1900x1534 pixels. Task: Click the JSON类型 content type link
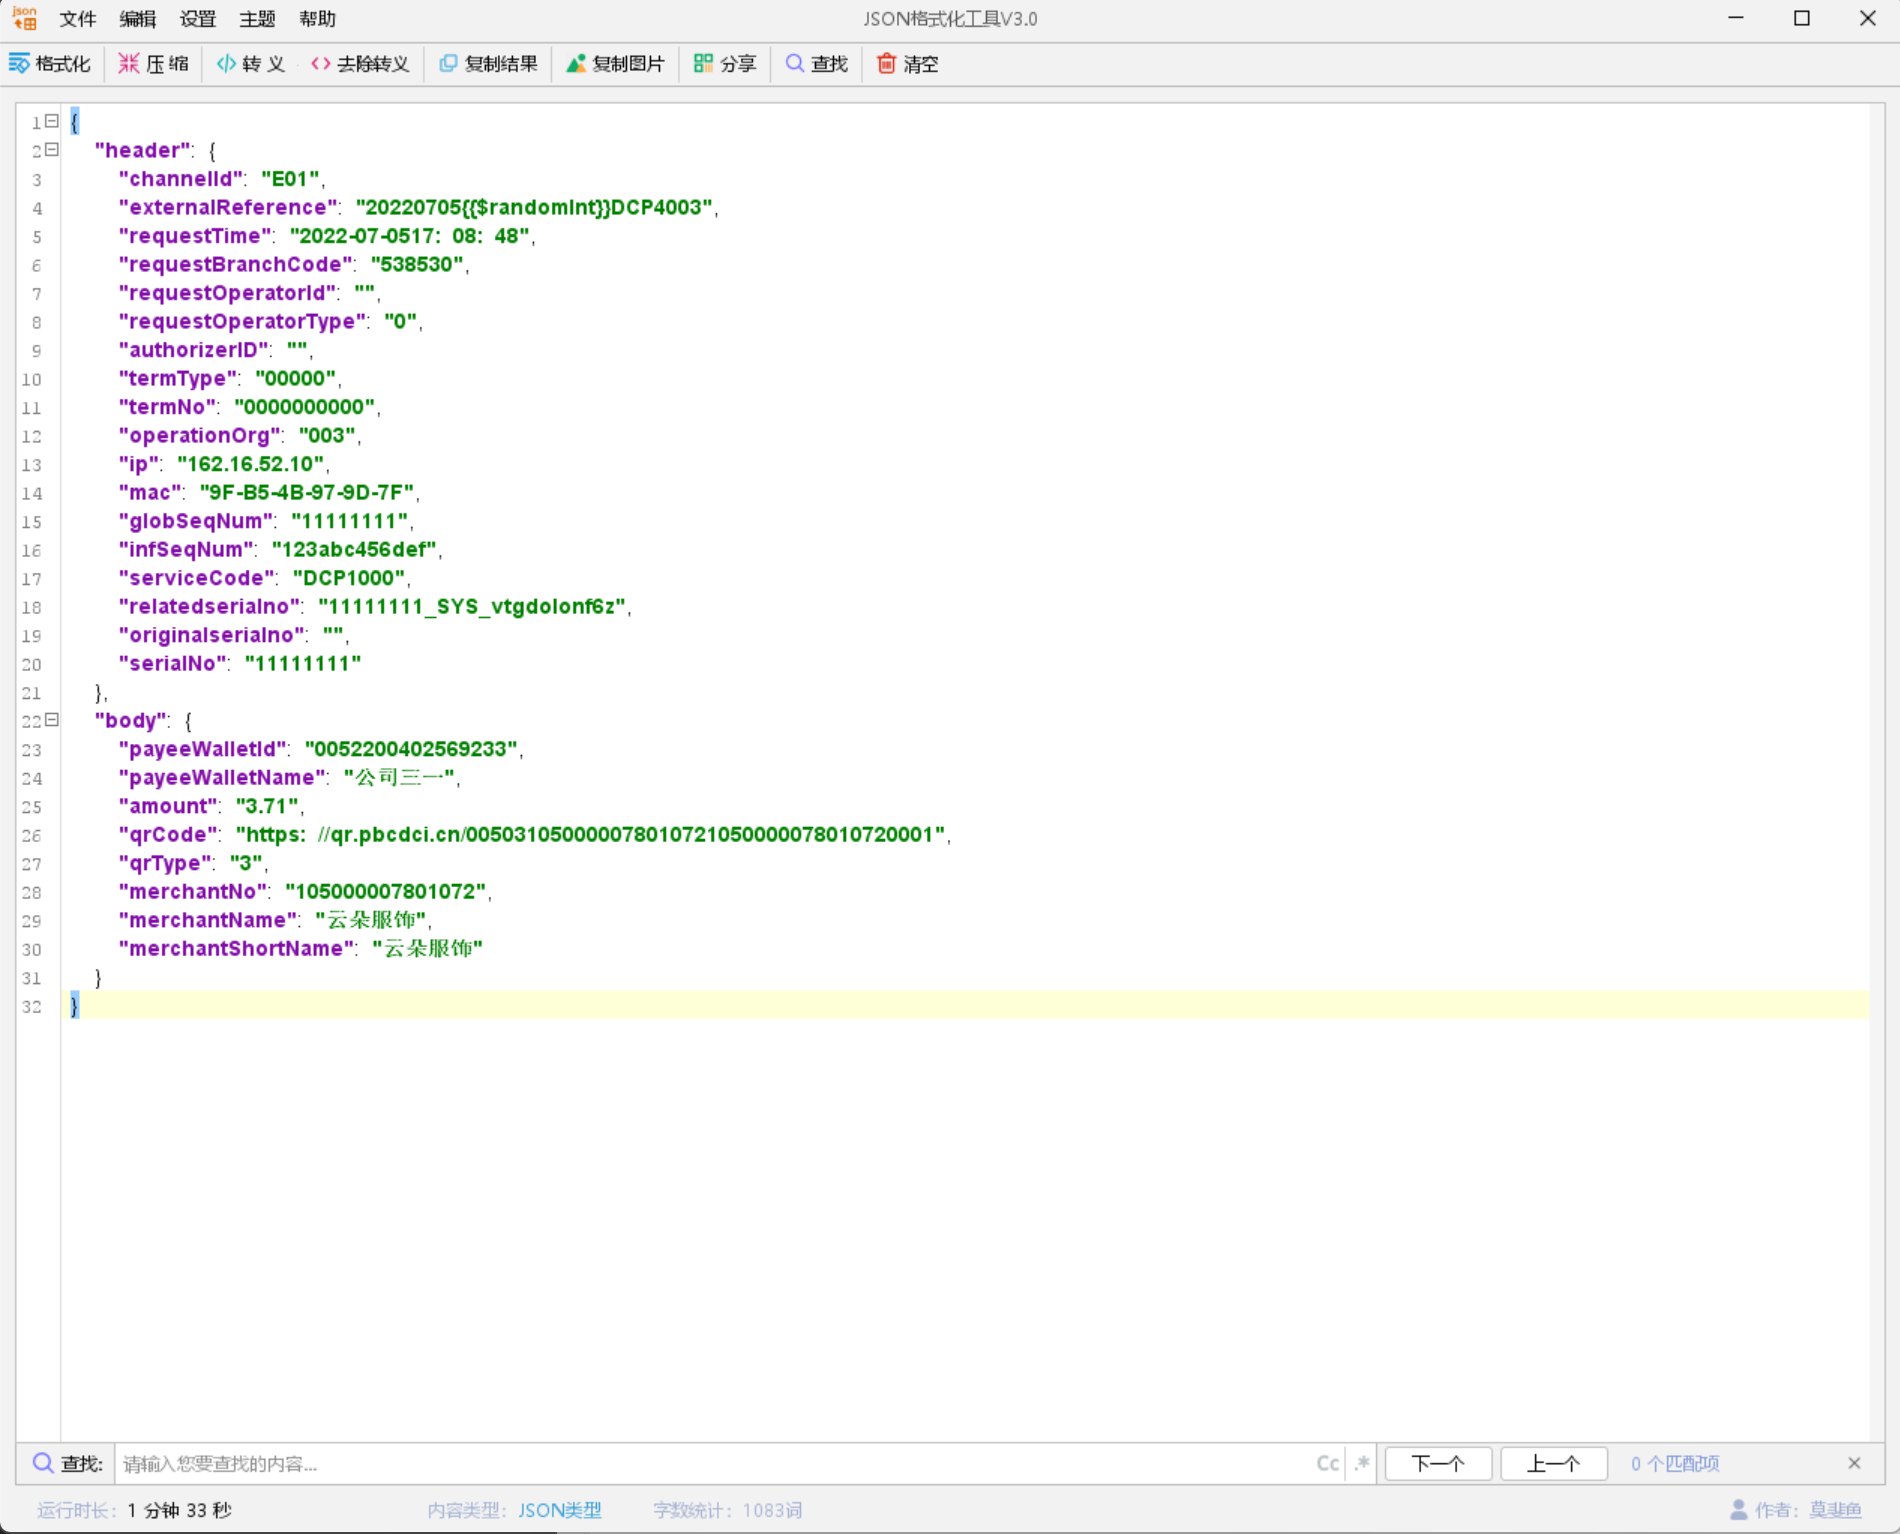tap(560, 1510)
